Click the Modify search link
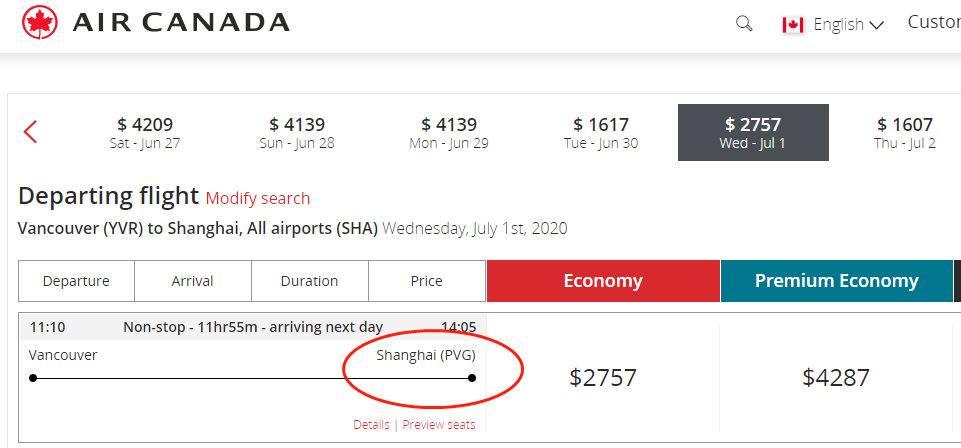This screenshot has width=961, height=448. click(x=258, y=198)
